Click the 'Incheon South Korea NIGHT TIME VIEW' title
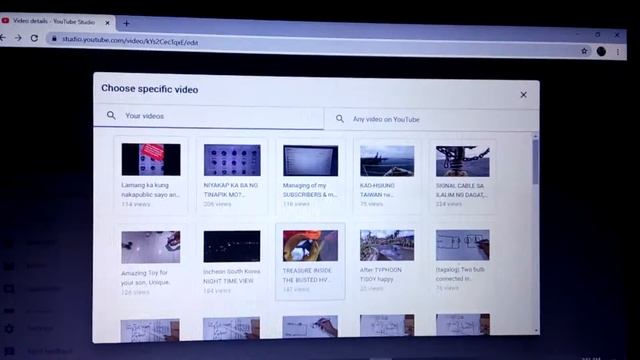640x360 pixels. [x=231, y=276]
